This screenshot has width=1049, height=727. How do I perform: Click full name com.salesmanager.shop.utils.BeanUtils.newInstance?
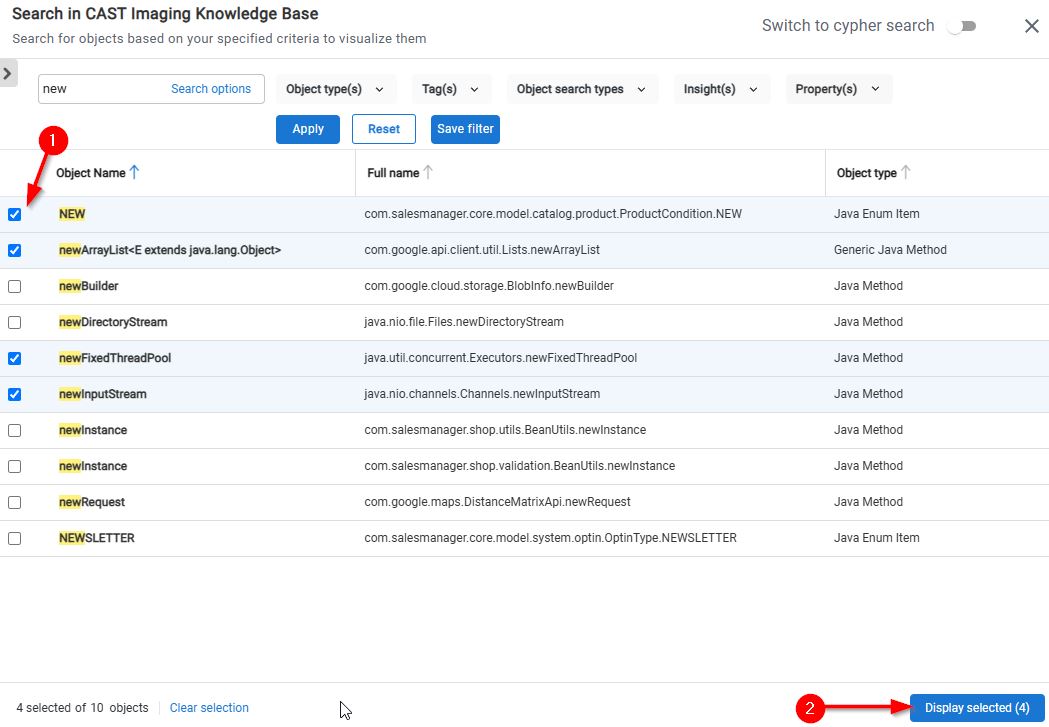(505, 430)
